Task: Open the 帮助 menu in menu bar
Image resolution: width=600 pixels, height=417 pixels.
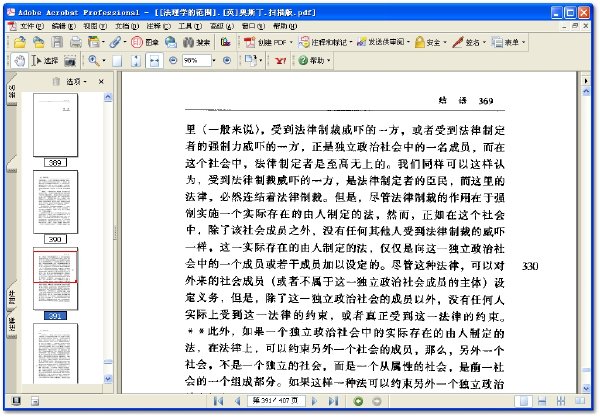Action: [285, 26]
